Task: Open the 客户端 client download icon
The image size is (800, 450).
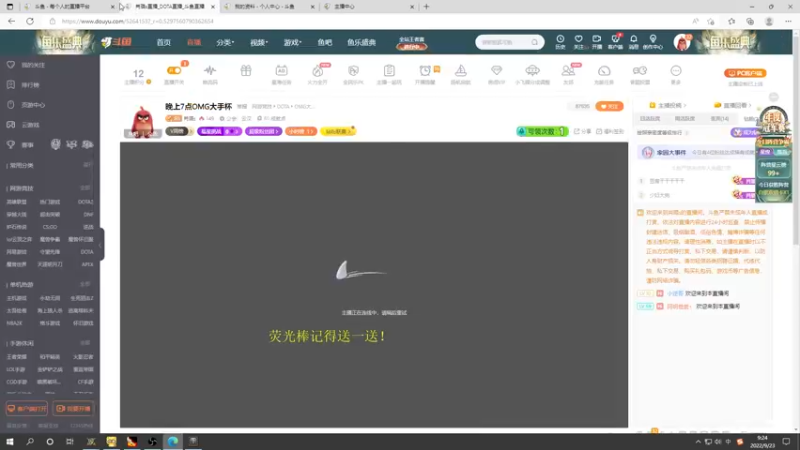Action: 615,42
